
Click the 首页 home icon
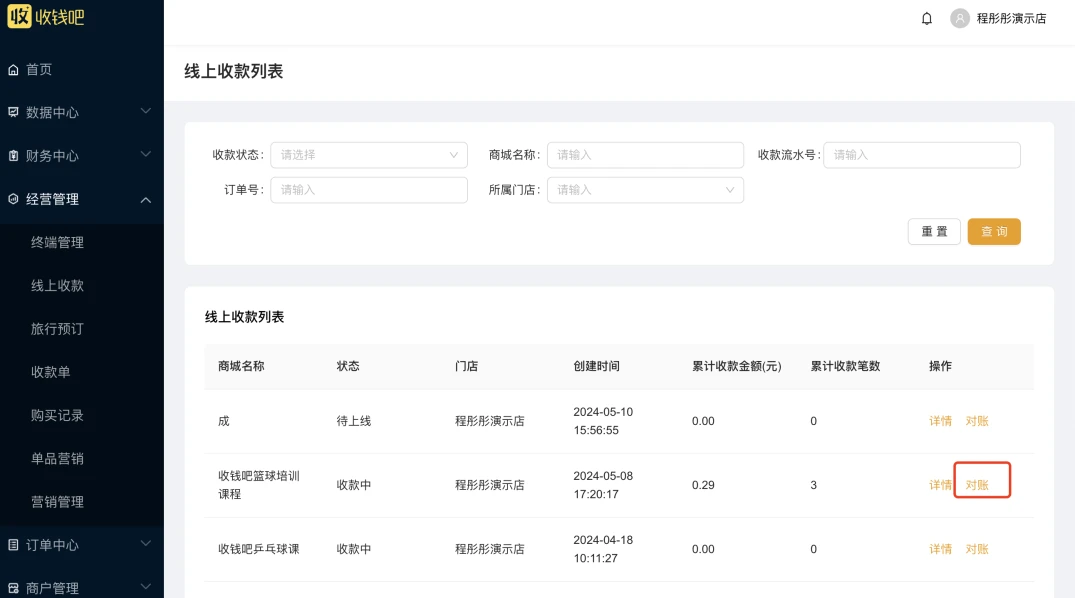(x=13, y=70)
